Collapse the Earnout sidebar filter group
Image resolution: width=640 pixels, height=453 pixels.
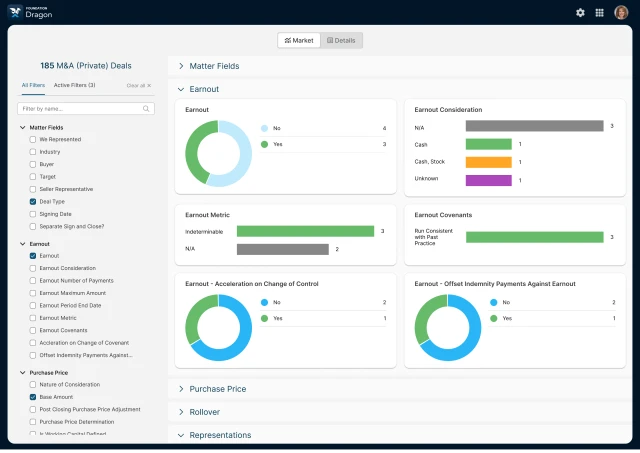[x=22, y=244]
